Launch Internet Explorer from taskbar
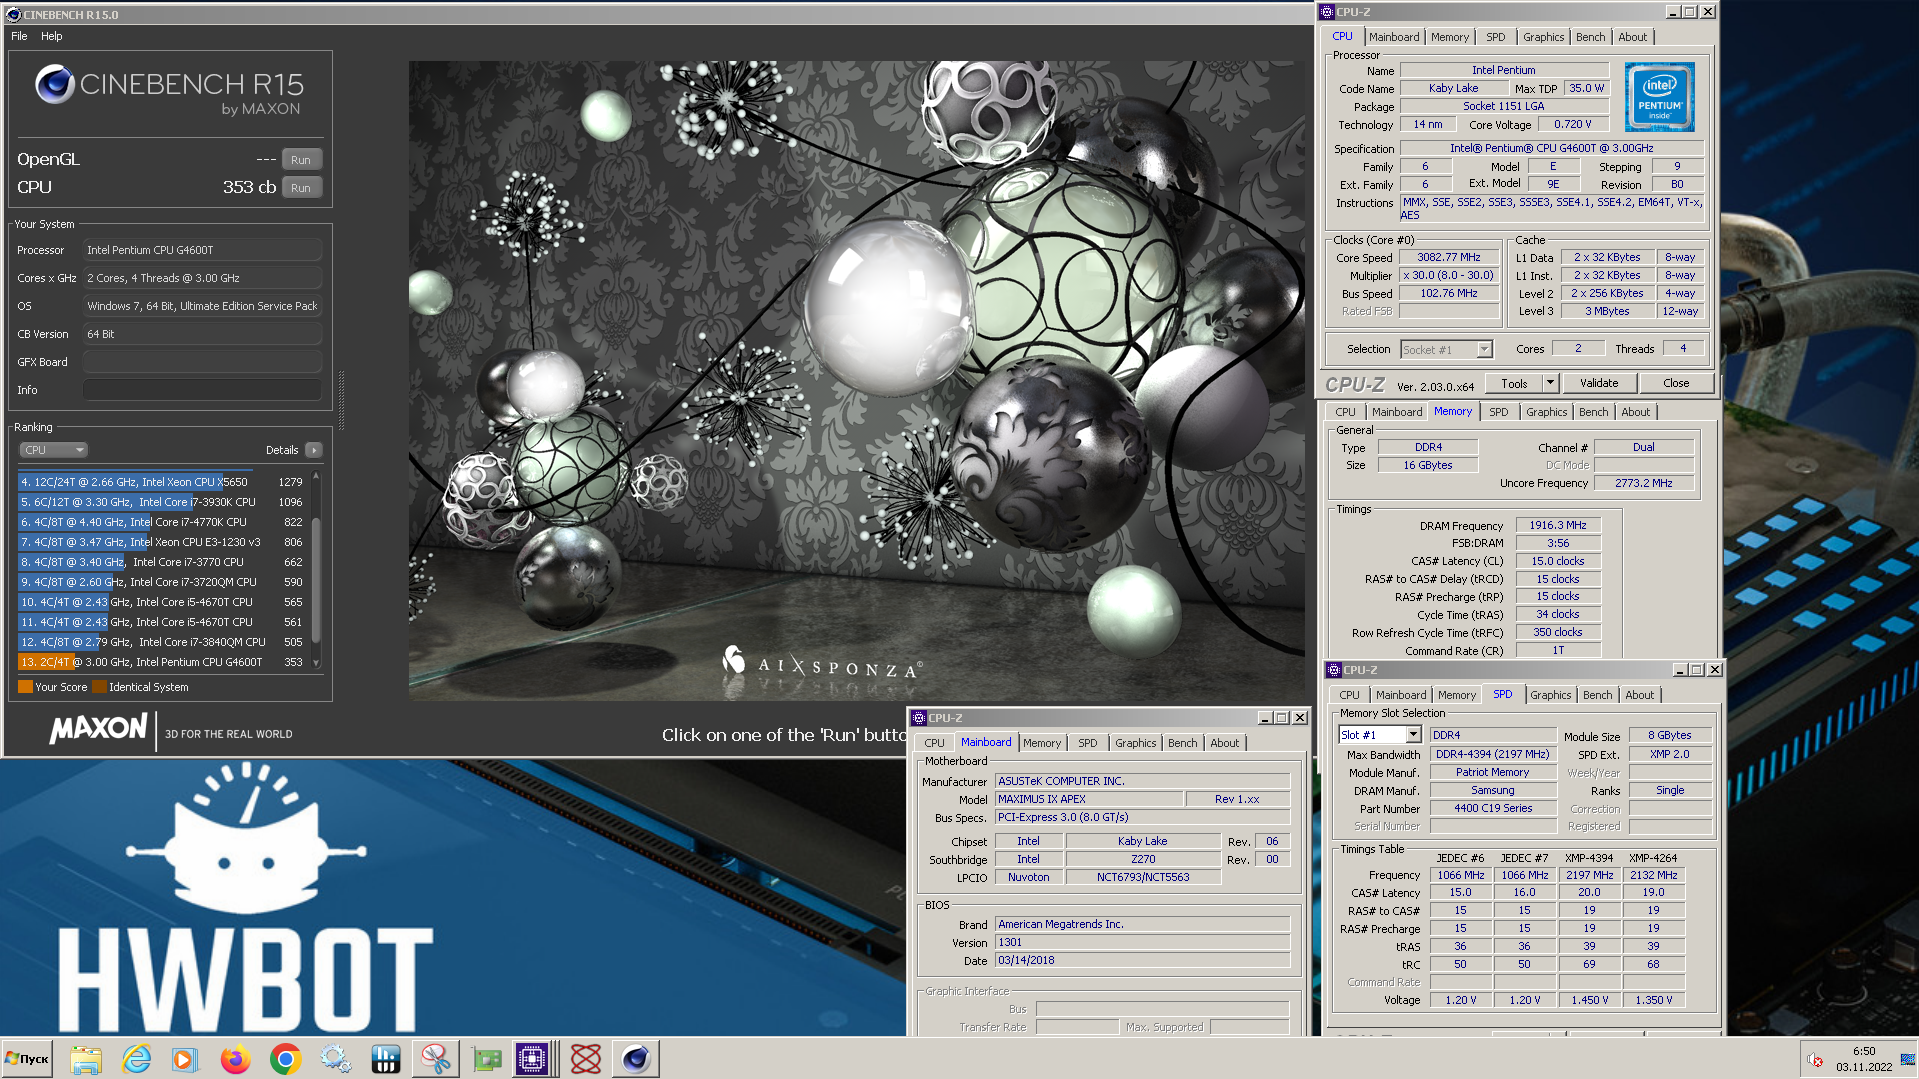Image resolution: width=1919 pixels, height=1079 pixels. [136, 1059]
